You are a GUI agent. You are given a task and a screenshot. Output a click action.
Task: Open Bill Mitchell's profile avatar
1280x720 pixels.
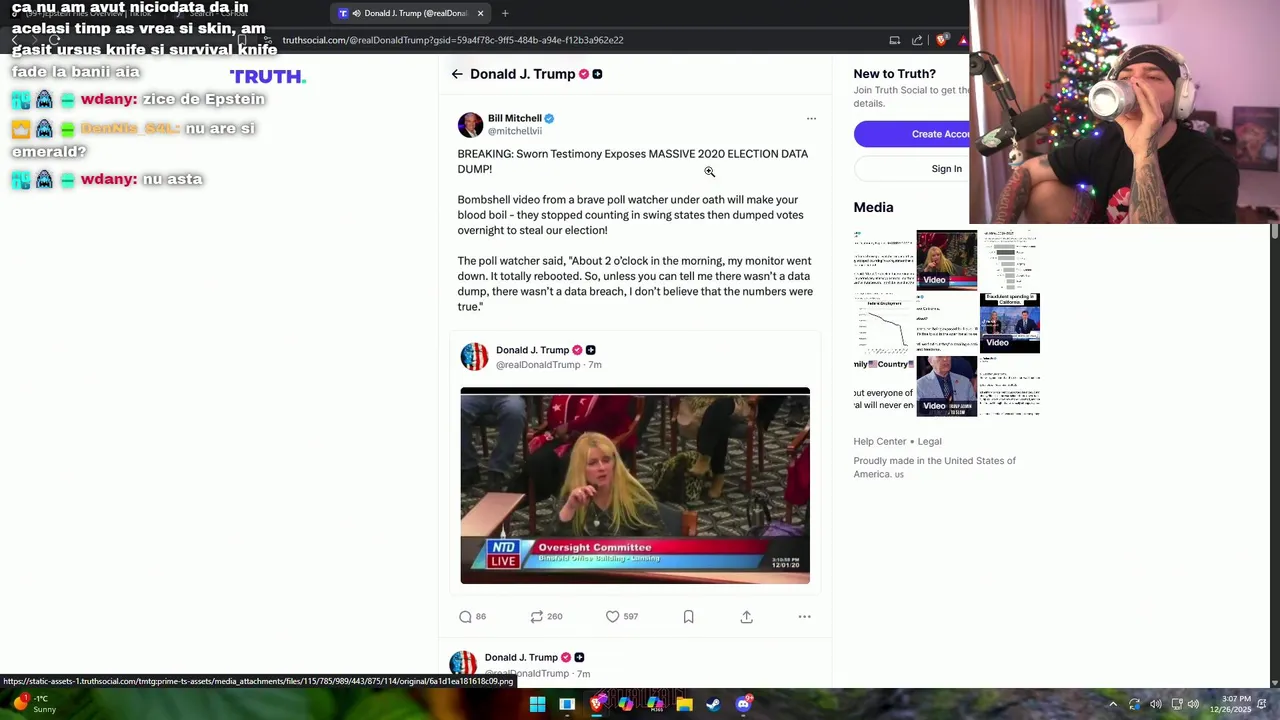(470, 124)
